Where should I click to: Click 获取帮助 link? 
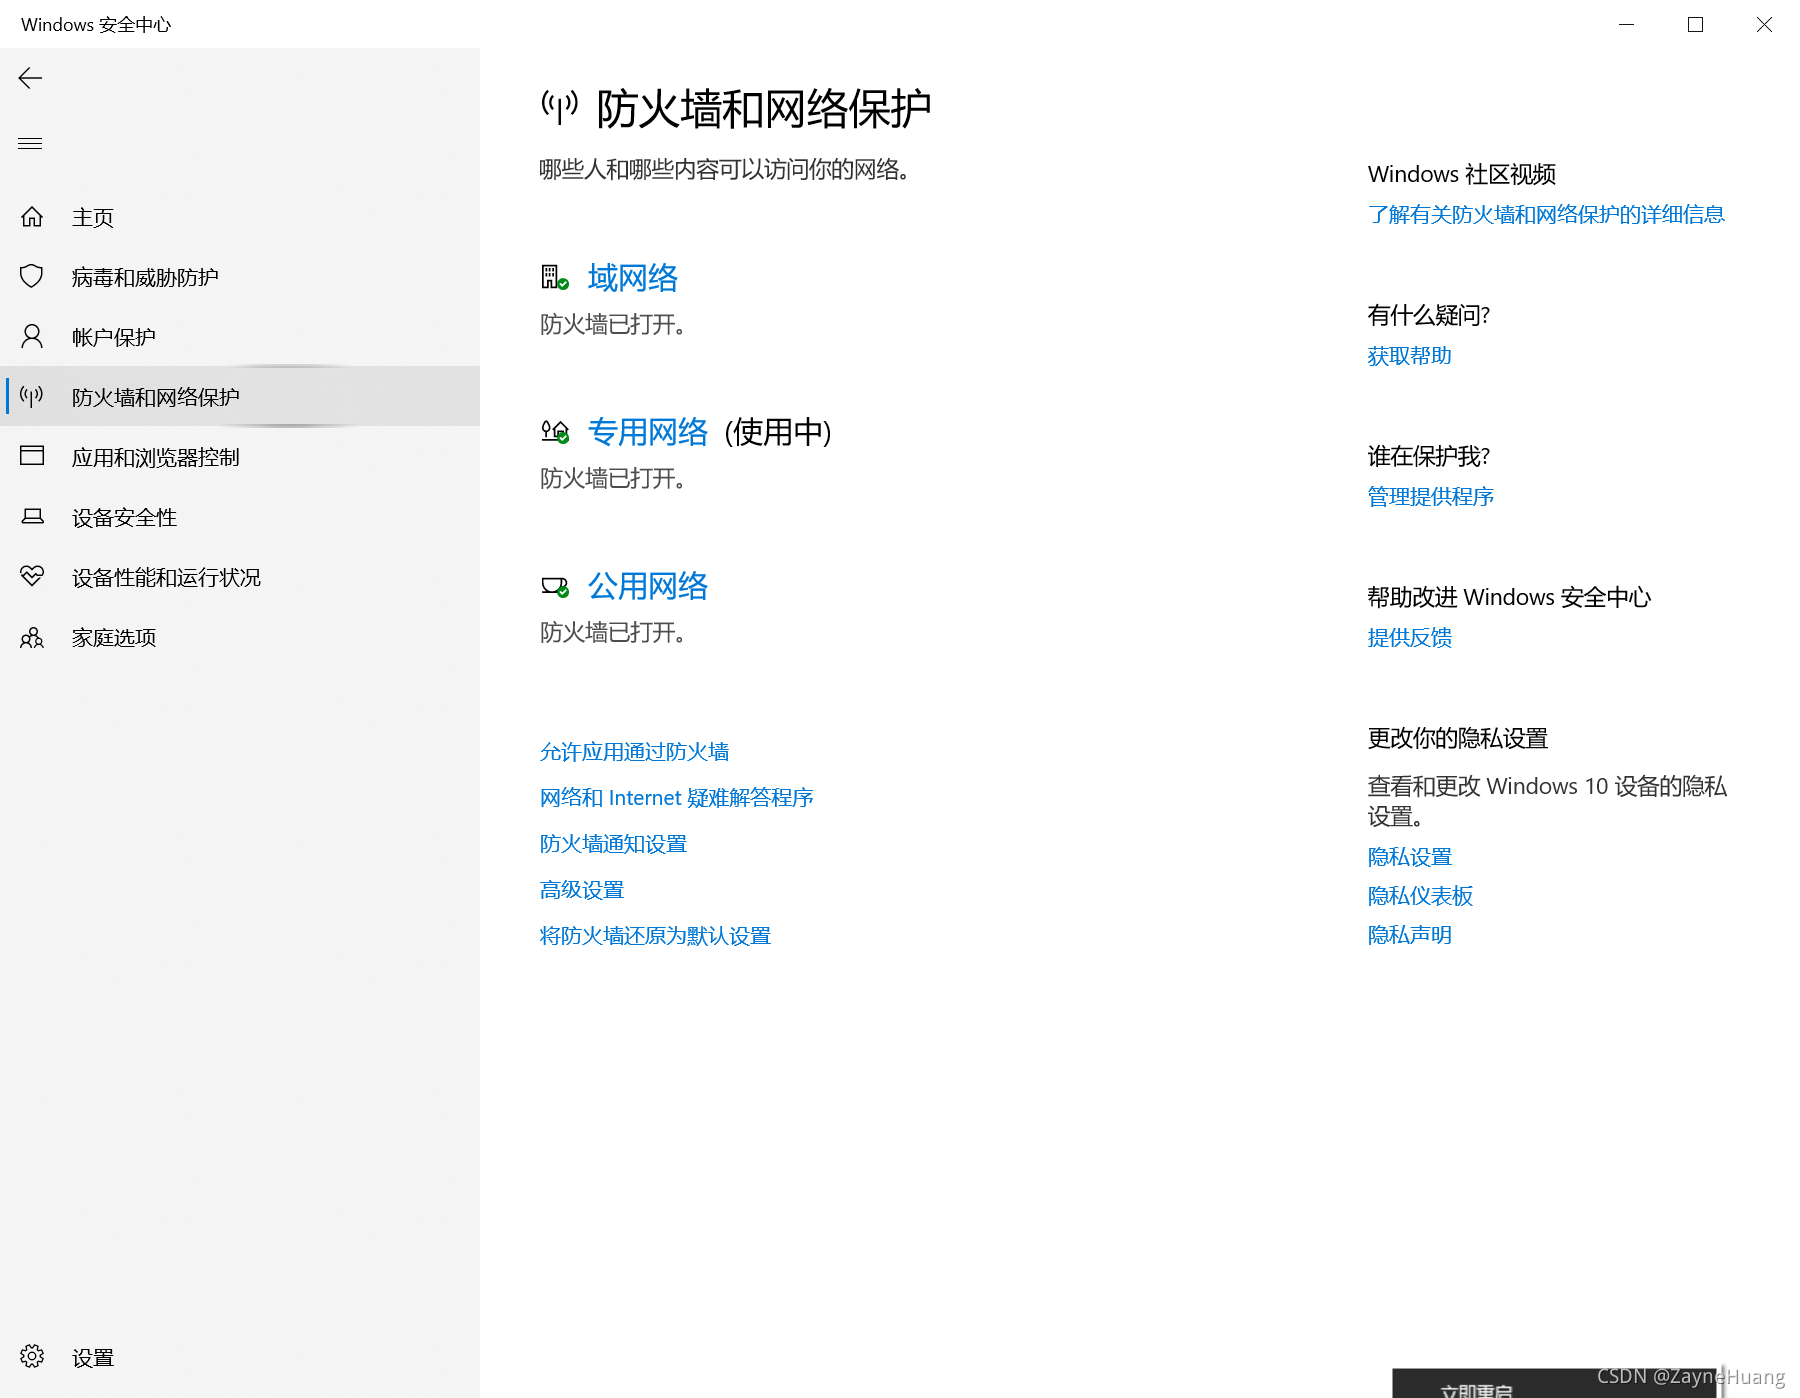coord(1409,356)
